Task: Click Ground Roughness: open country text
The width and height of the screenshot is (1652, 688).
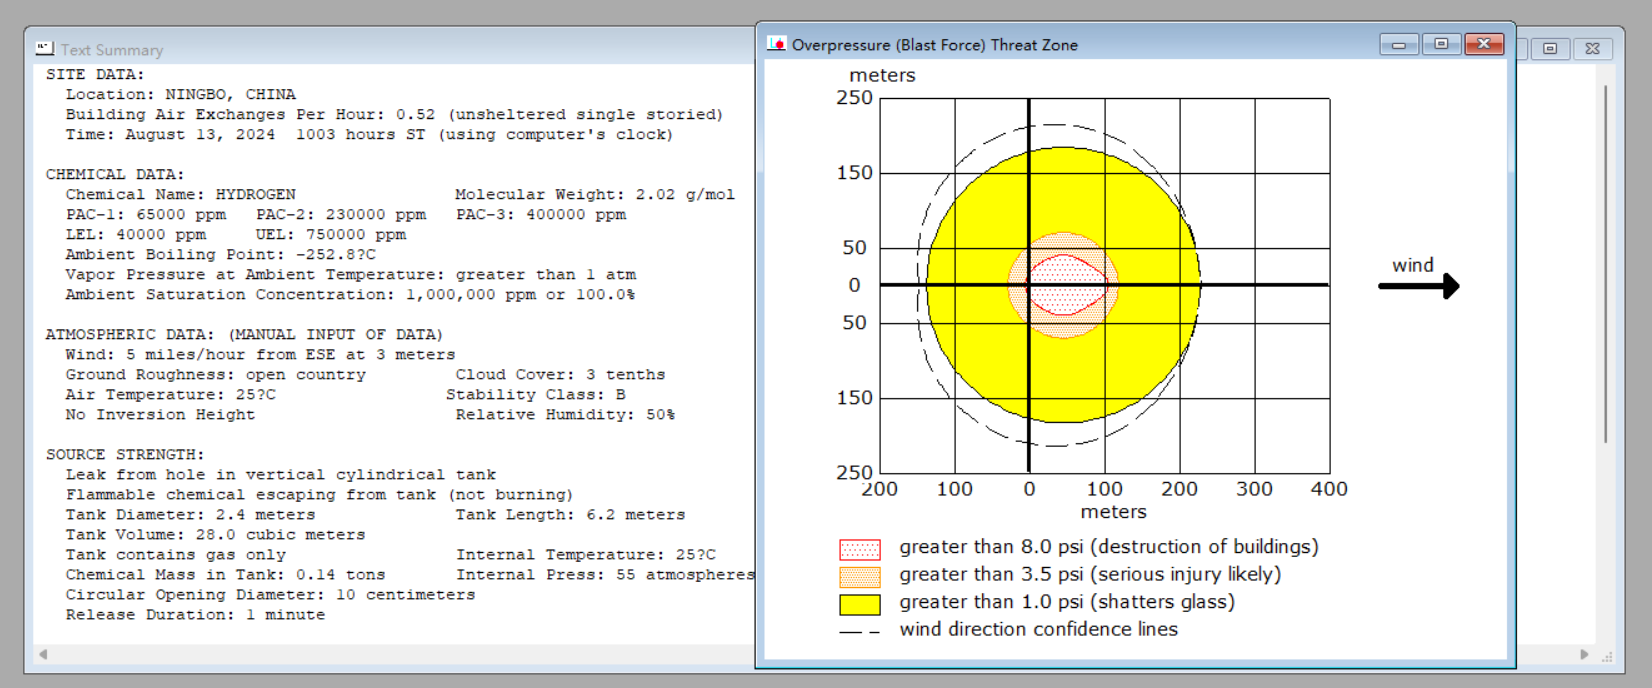Action: coord(216,375)
